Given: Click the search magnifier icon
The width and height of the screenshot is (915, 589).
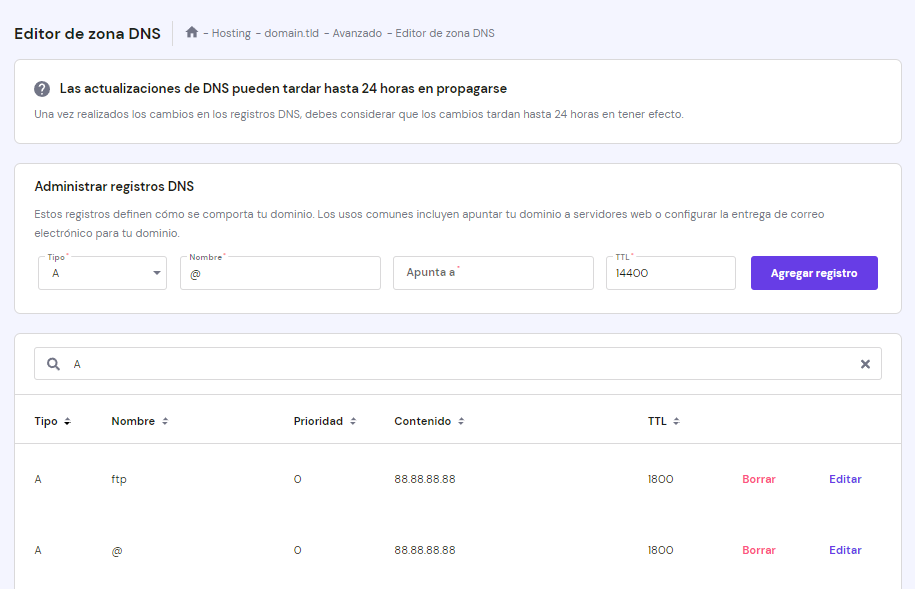Looking at the screenshot, I should 53,364.
